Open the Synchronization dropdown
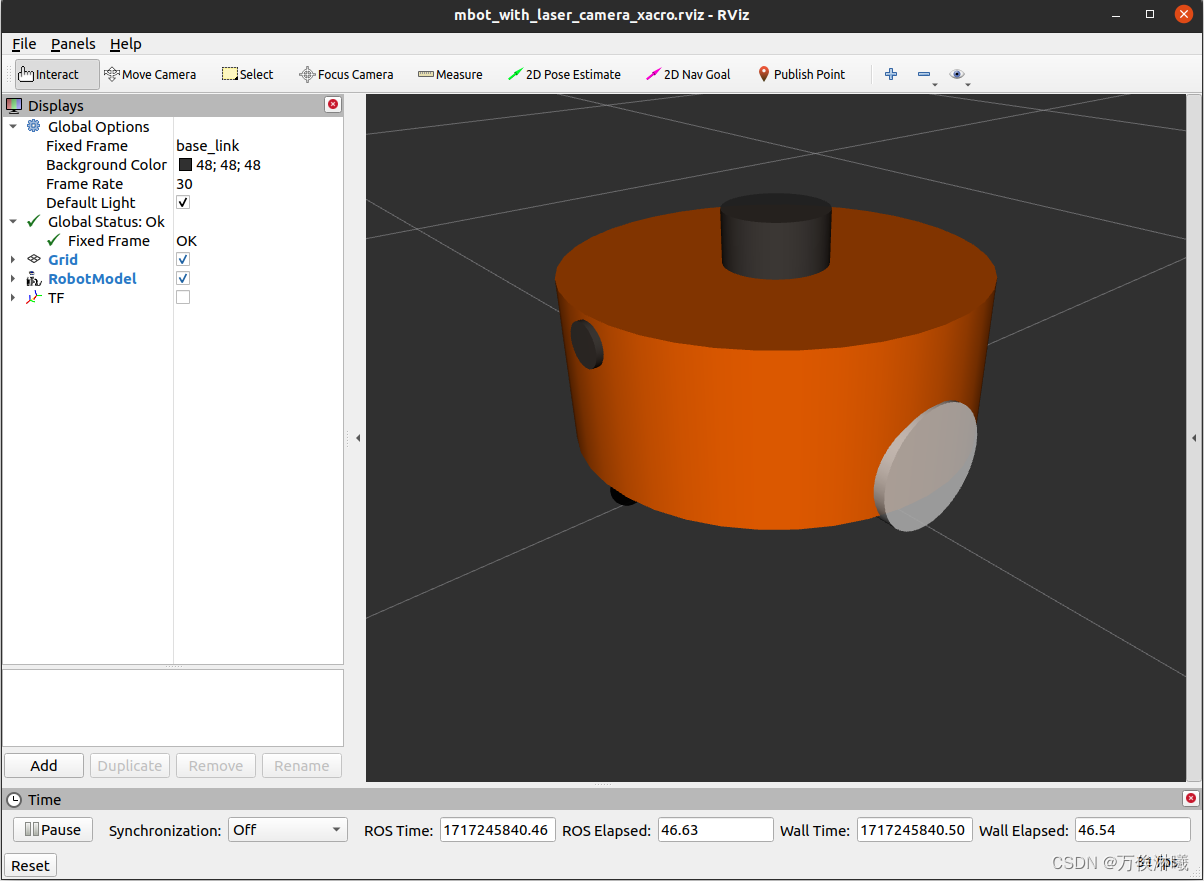The height and width of the screenshot is (881, 1204). (x=288, y=830)
